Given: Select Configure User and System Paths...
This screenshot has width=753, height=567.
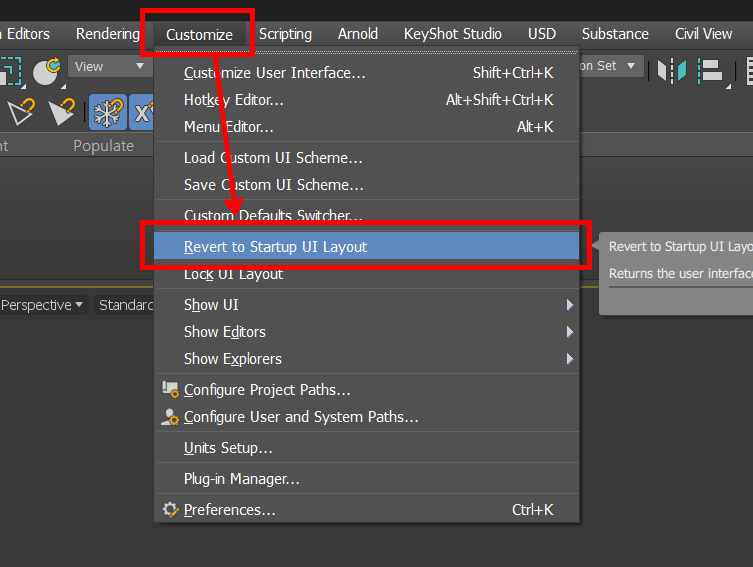Looking at the screenshot, I should pyautogui.click(x=367, y=417).
